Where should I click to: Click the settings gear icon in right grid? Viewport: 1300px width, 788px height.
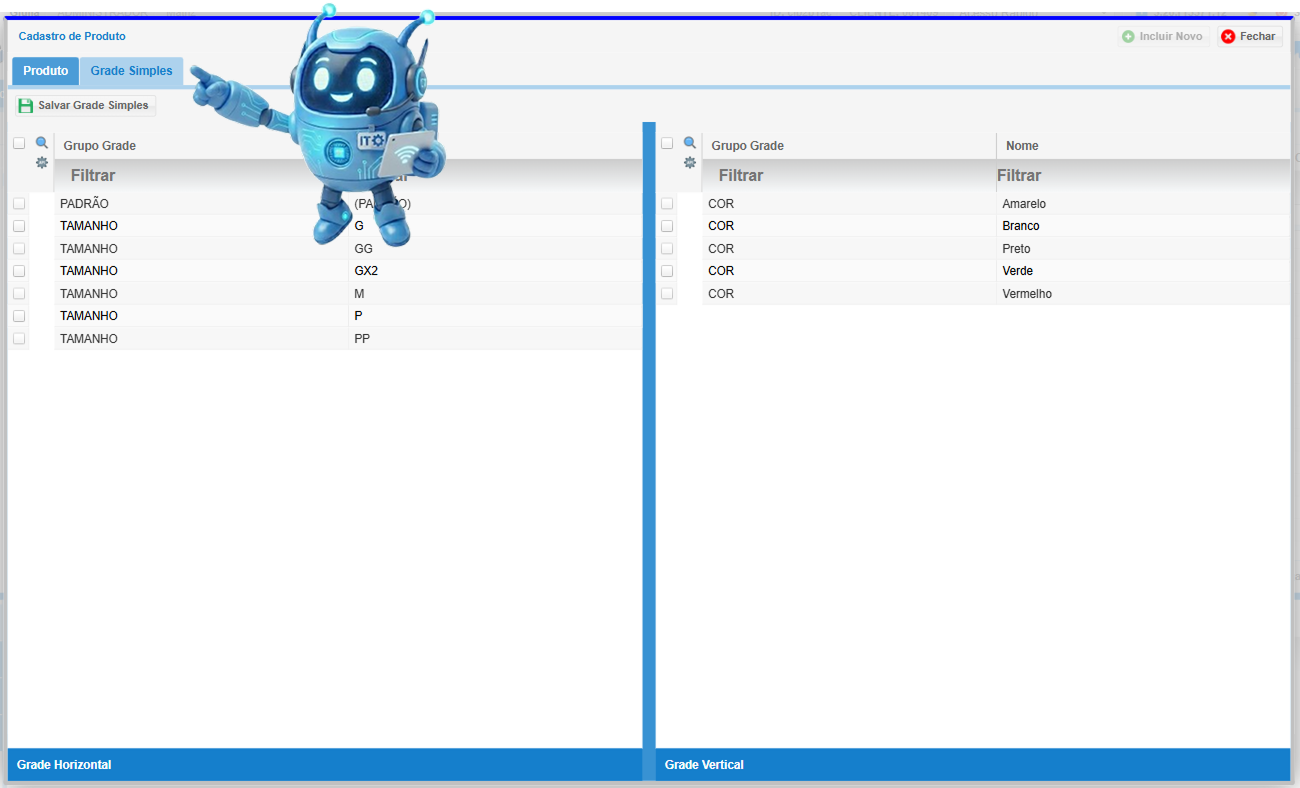tap(690, 162)
